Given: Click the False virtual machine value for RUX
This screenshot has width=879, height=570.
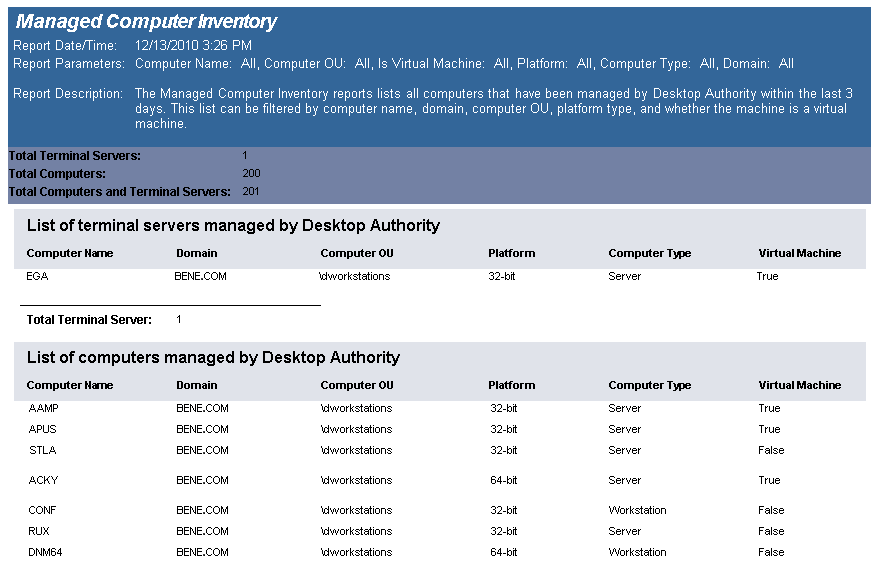Looking at the screenshot, I should point(771,531).
